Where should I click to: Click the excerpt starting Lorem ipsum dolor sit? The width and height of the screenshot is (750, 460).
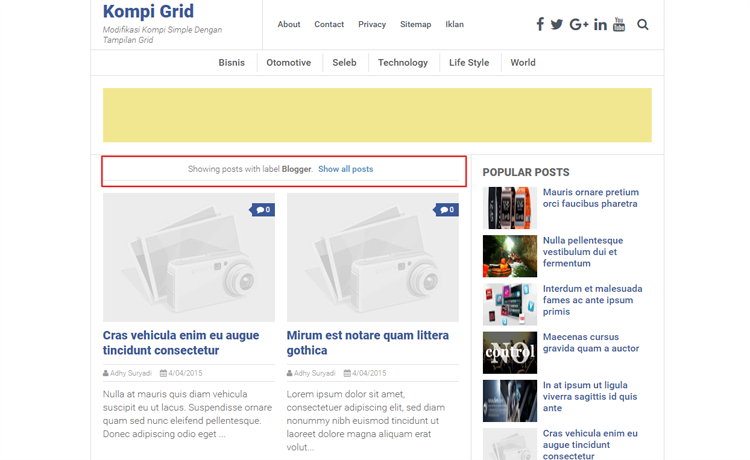366,421
